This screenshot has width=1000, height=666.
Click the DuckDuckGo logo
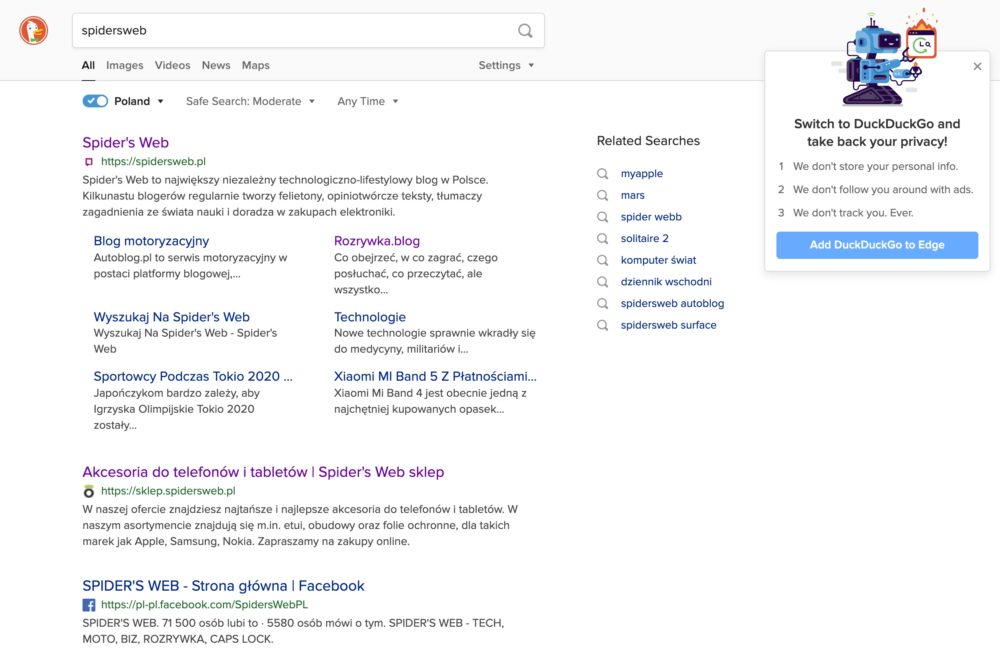(33, 31)
